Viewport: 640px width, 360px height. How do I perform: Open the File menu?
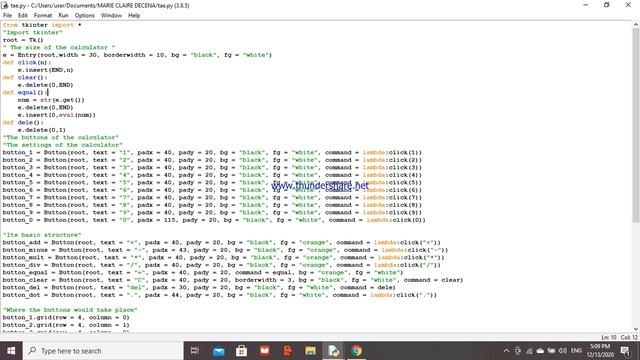pyautogui.click(x=7, y=16)
